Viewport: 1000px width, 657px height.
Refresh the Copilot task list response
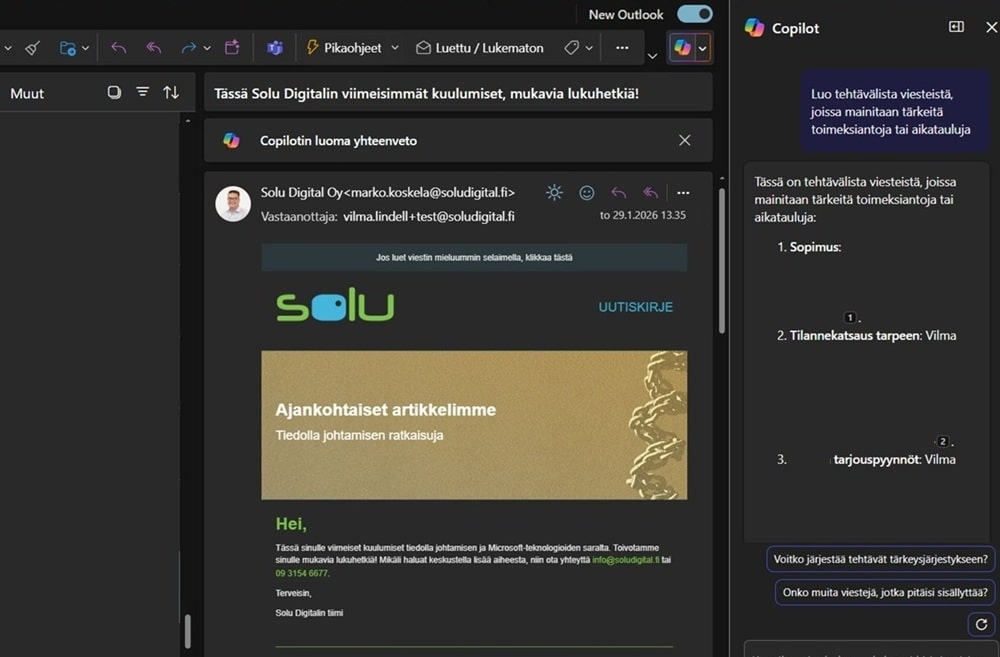(981, 624)
